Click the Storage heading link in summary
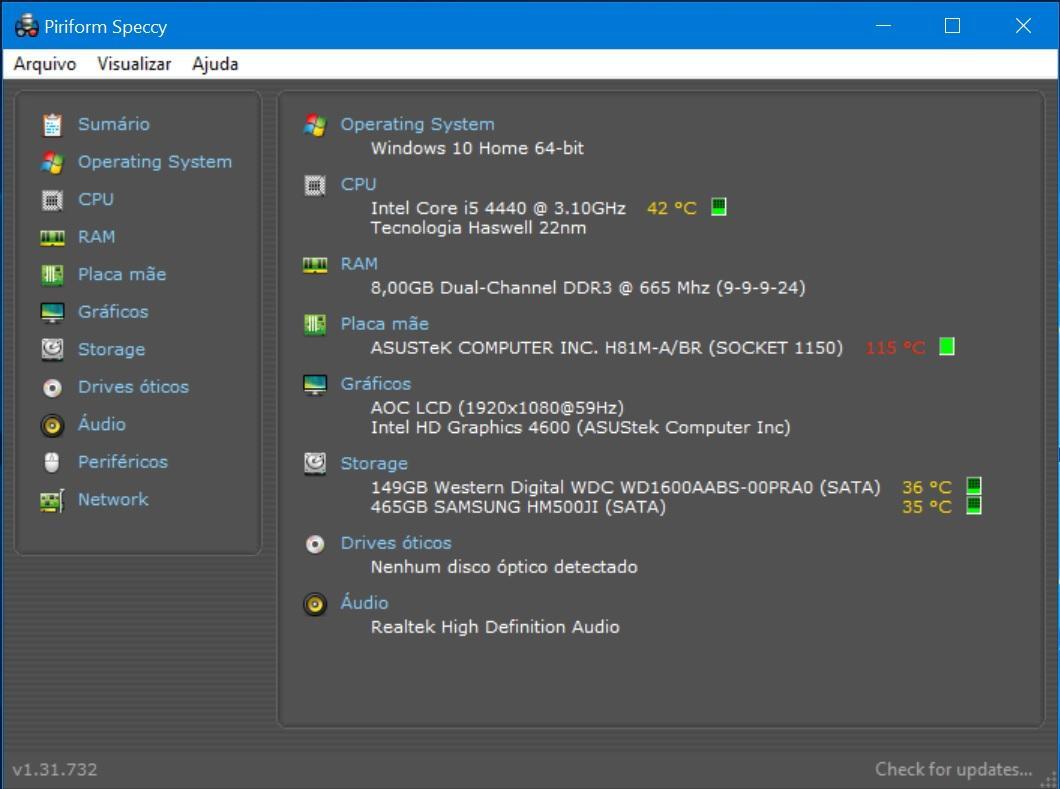 tap(374, 464)
